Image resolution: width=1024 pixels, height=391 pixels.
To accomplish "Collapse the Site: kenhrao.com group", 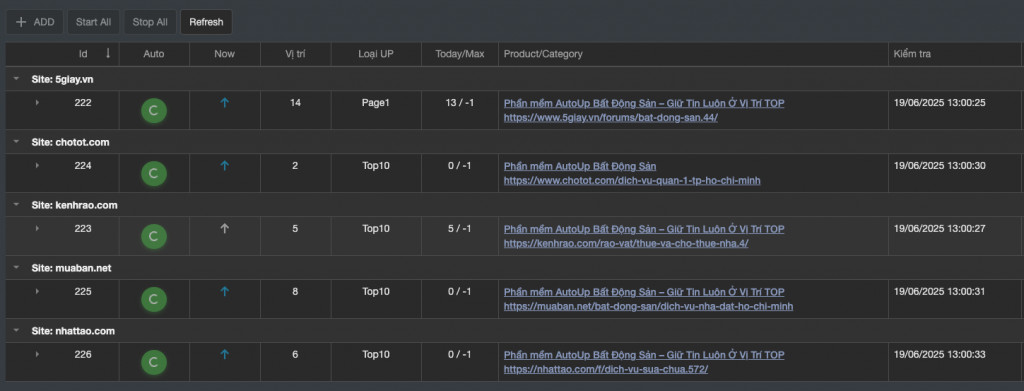I will pyautogui.click(x=16, y=205).
